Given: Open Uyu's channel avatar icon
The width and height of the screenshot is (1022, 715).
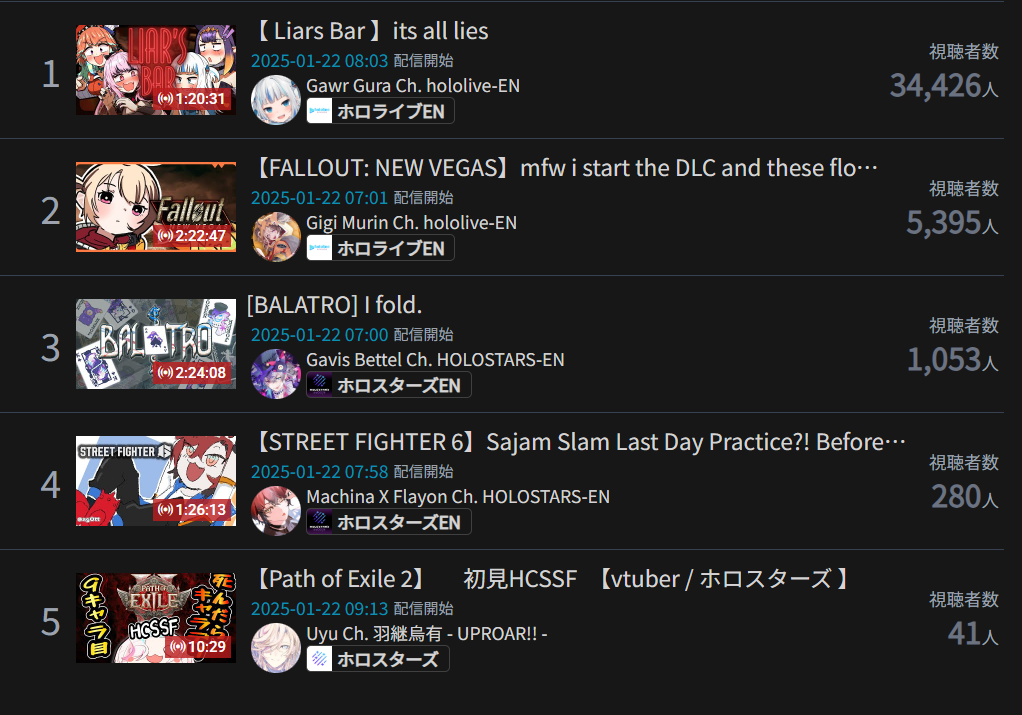Looking at the screenshot, I should pyautogui.click(x=276, y=647).
